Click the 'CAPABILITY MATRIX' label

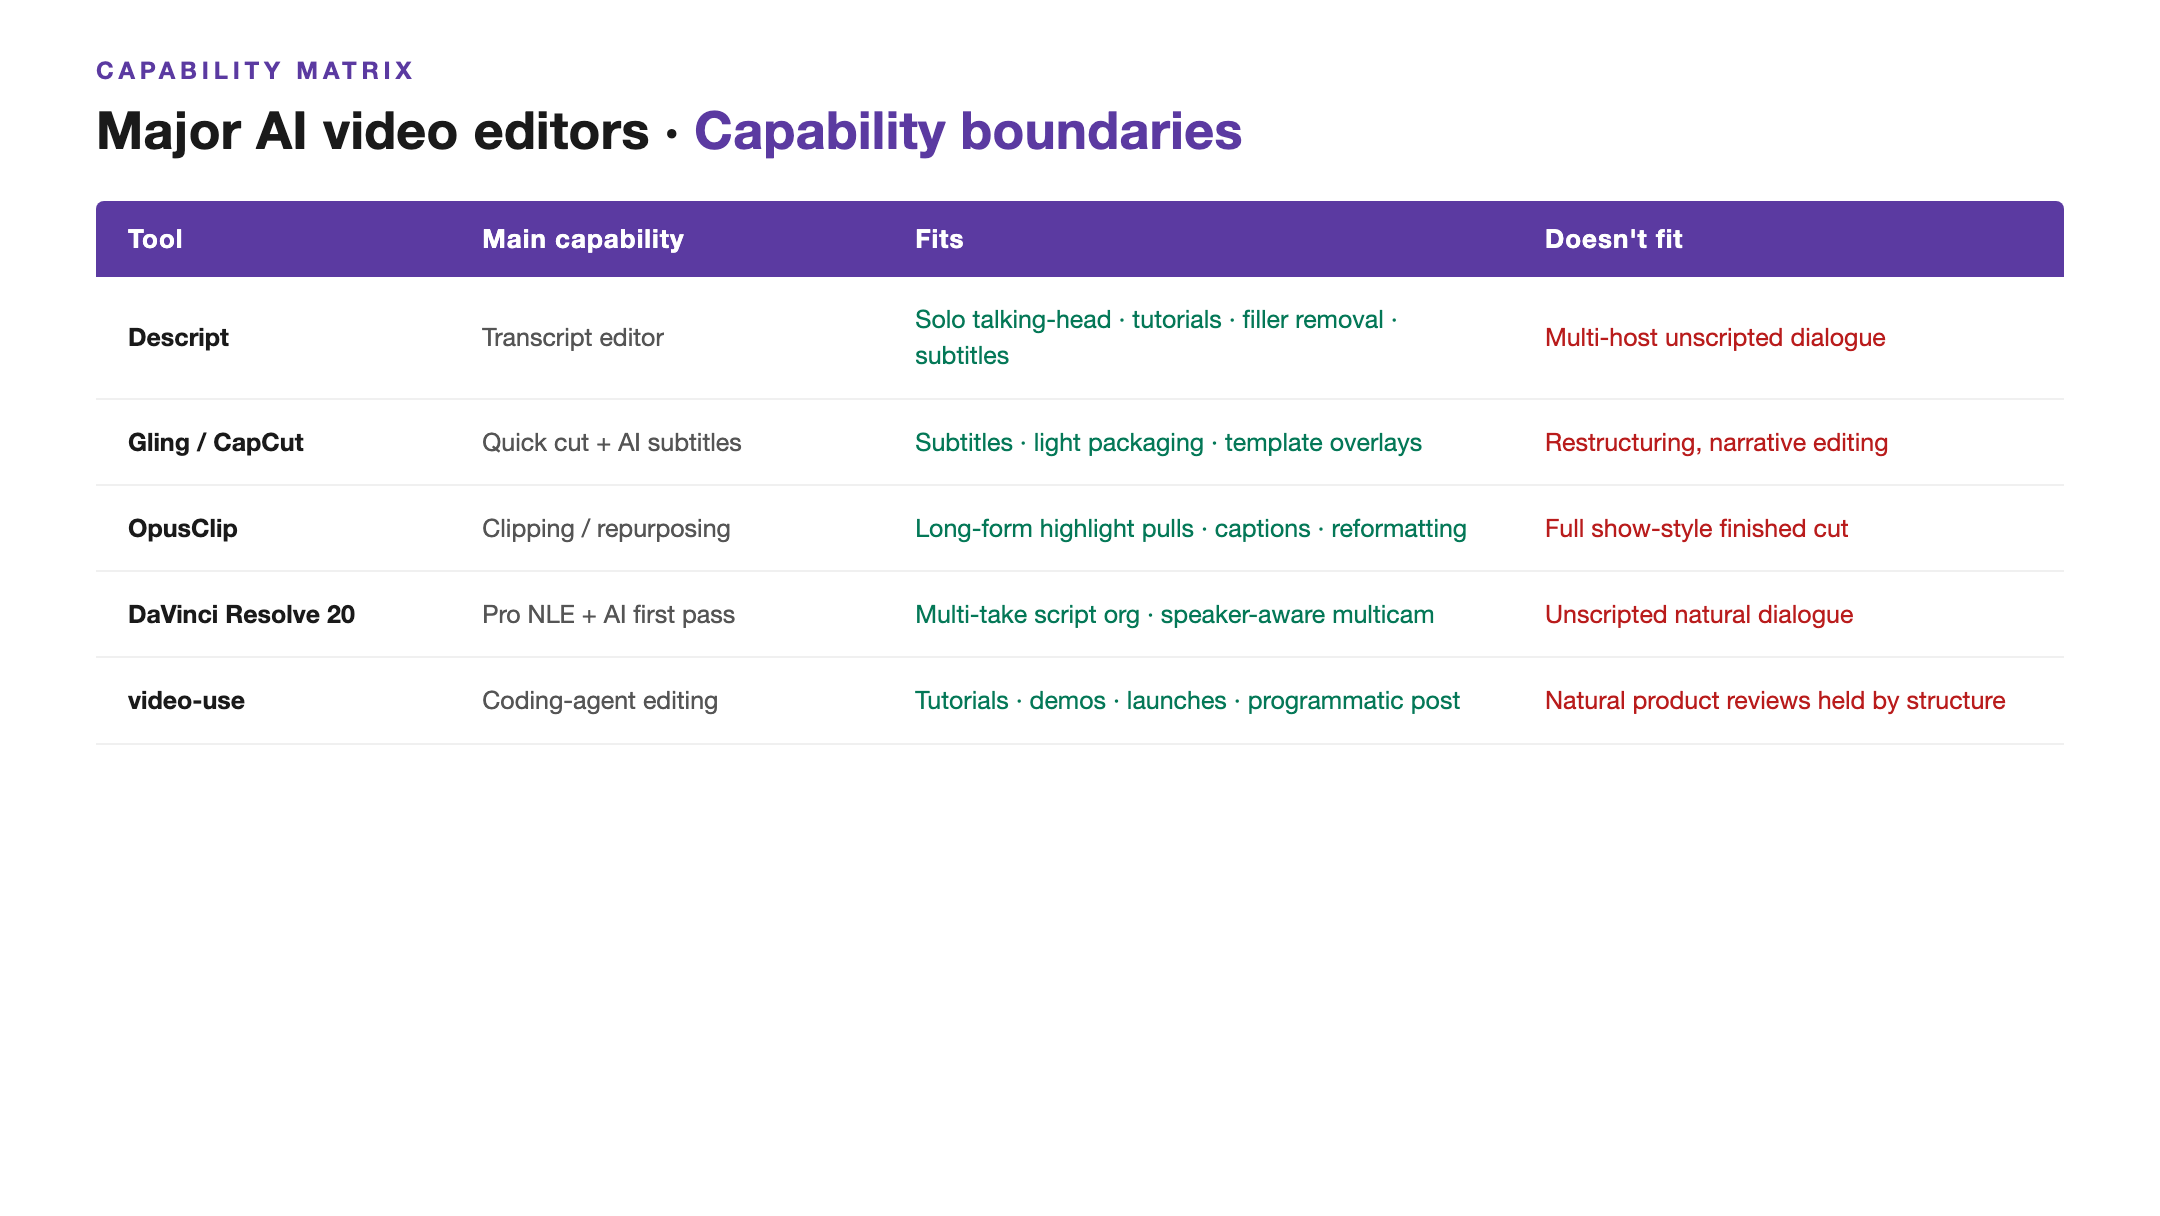click(x=255, y=71)
